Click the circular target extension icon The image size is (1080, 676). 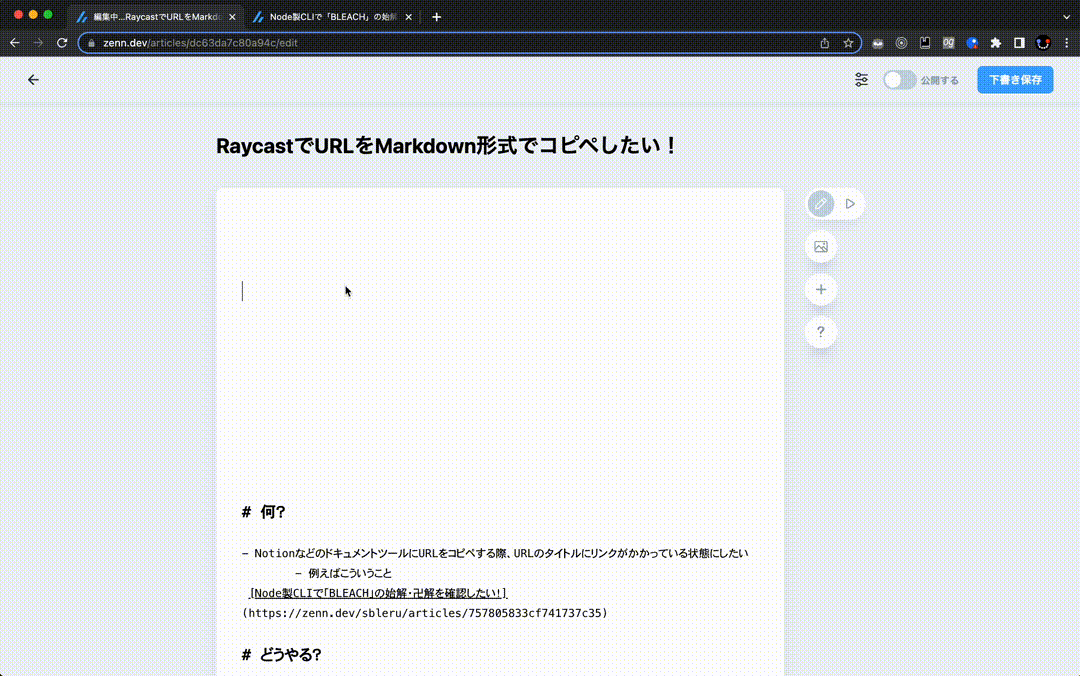(x=901, y=43)
